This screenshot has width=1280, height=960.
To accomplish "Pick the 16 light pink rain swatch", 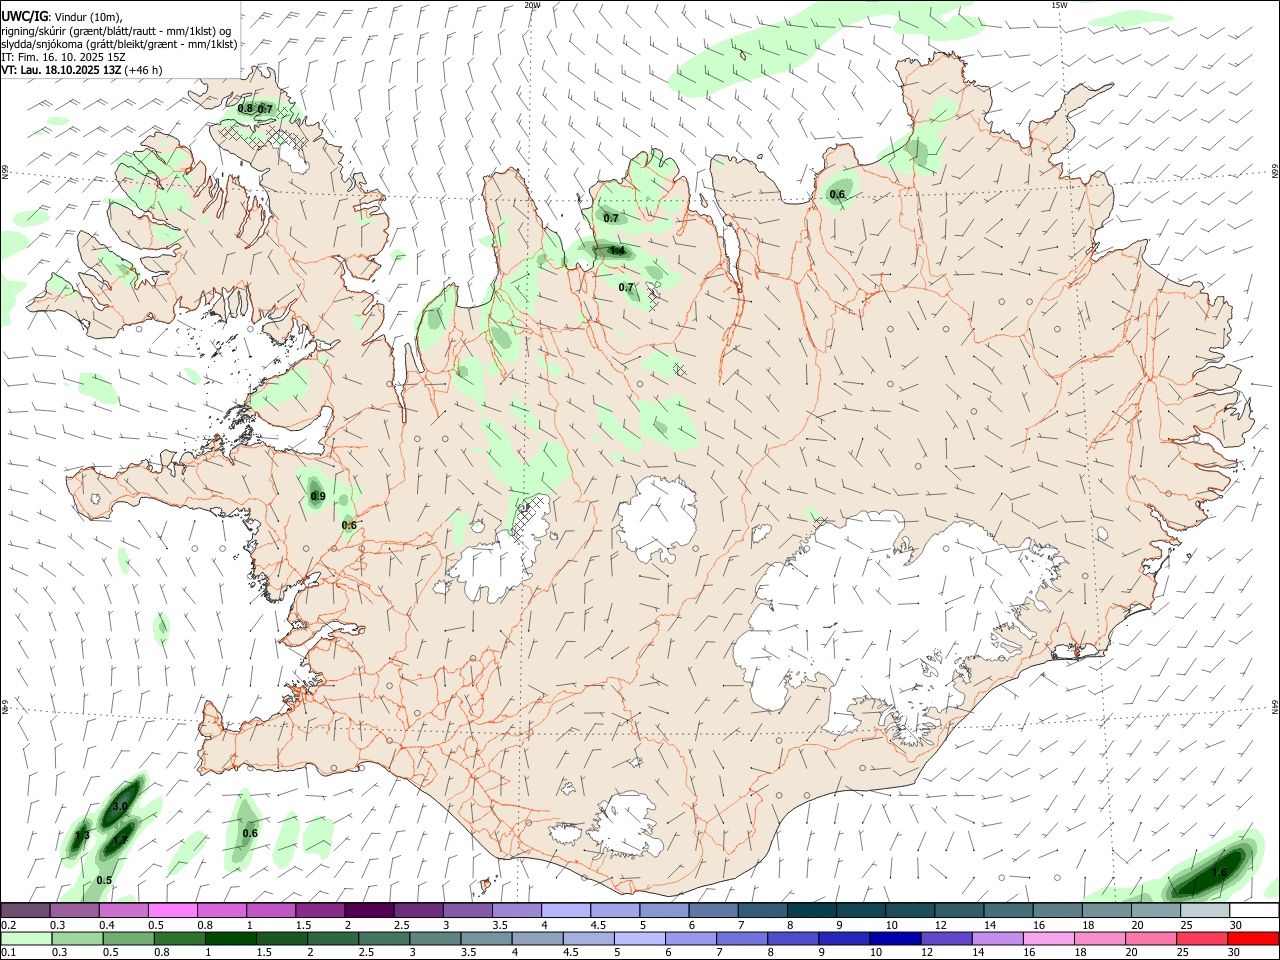I will click(1048, 938).
